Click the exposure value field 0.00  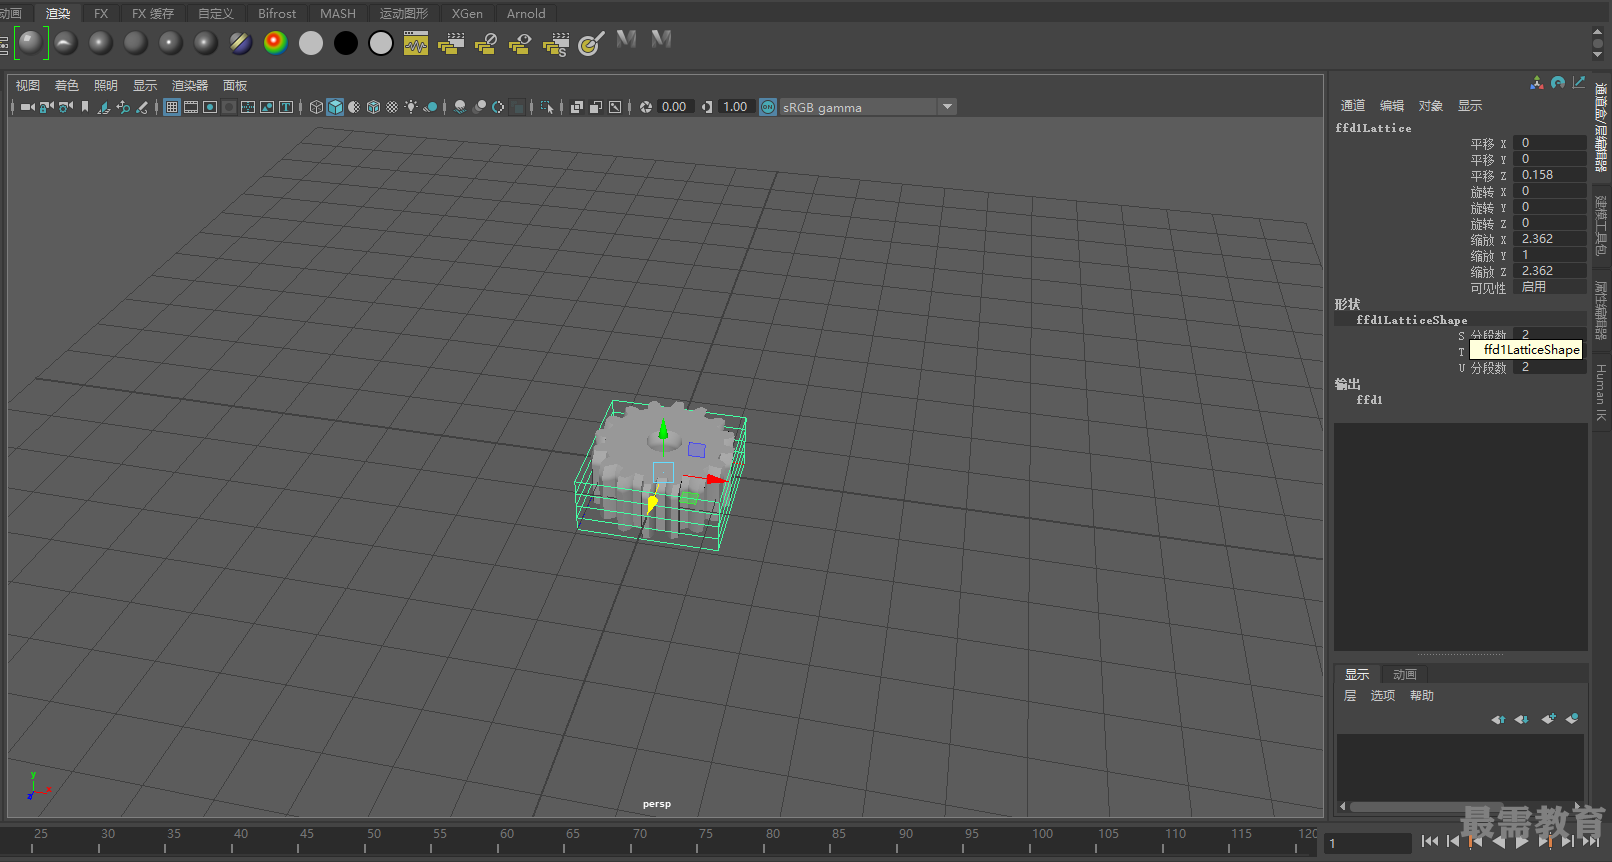point(675,107)
